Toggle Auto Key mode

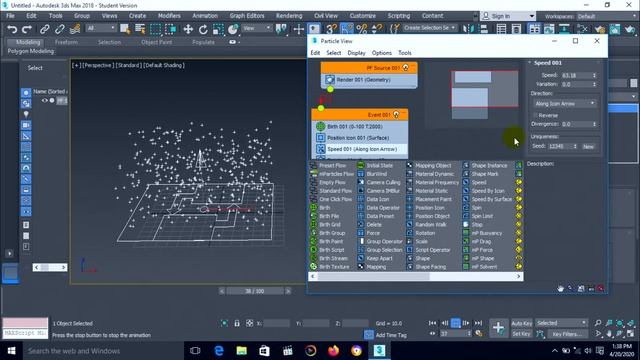pos(521,323)
